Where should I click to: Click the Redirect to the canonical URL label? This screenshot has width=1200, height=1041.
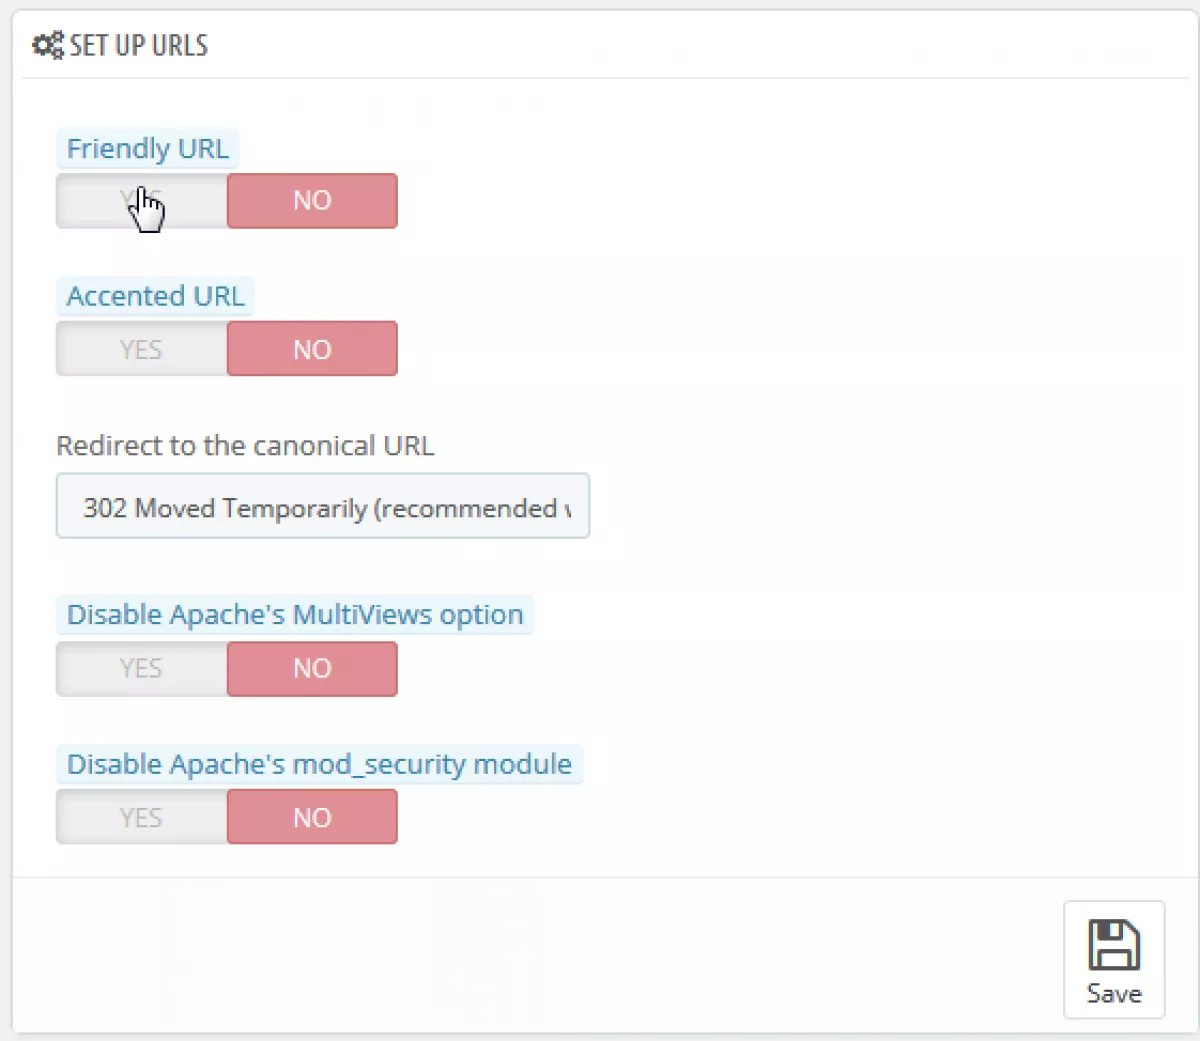coord(245,446)
